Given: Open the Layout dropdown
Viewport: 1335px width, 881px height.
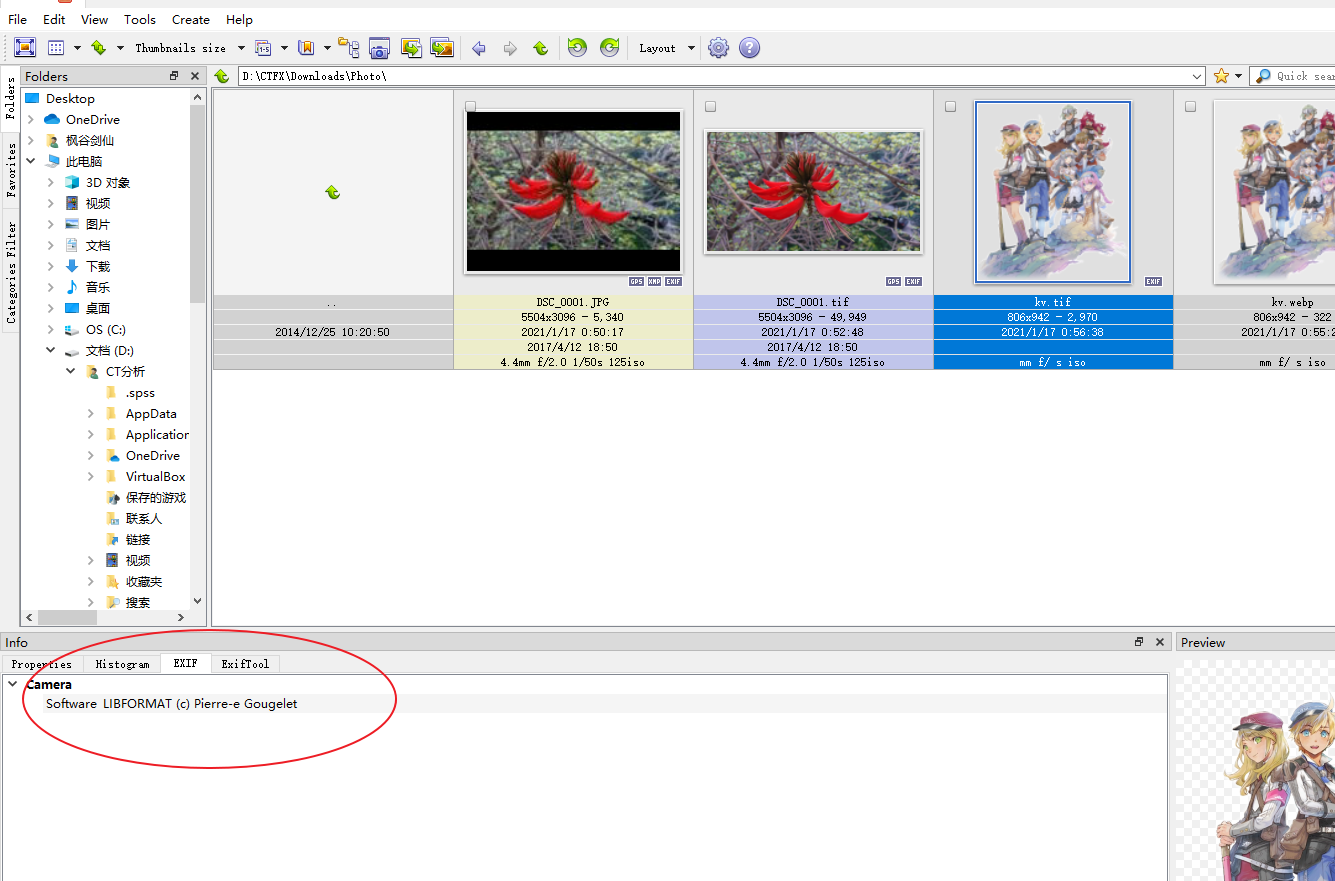Looking at the screenshot, I should 691,48.
